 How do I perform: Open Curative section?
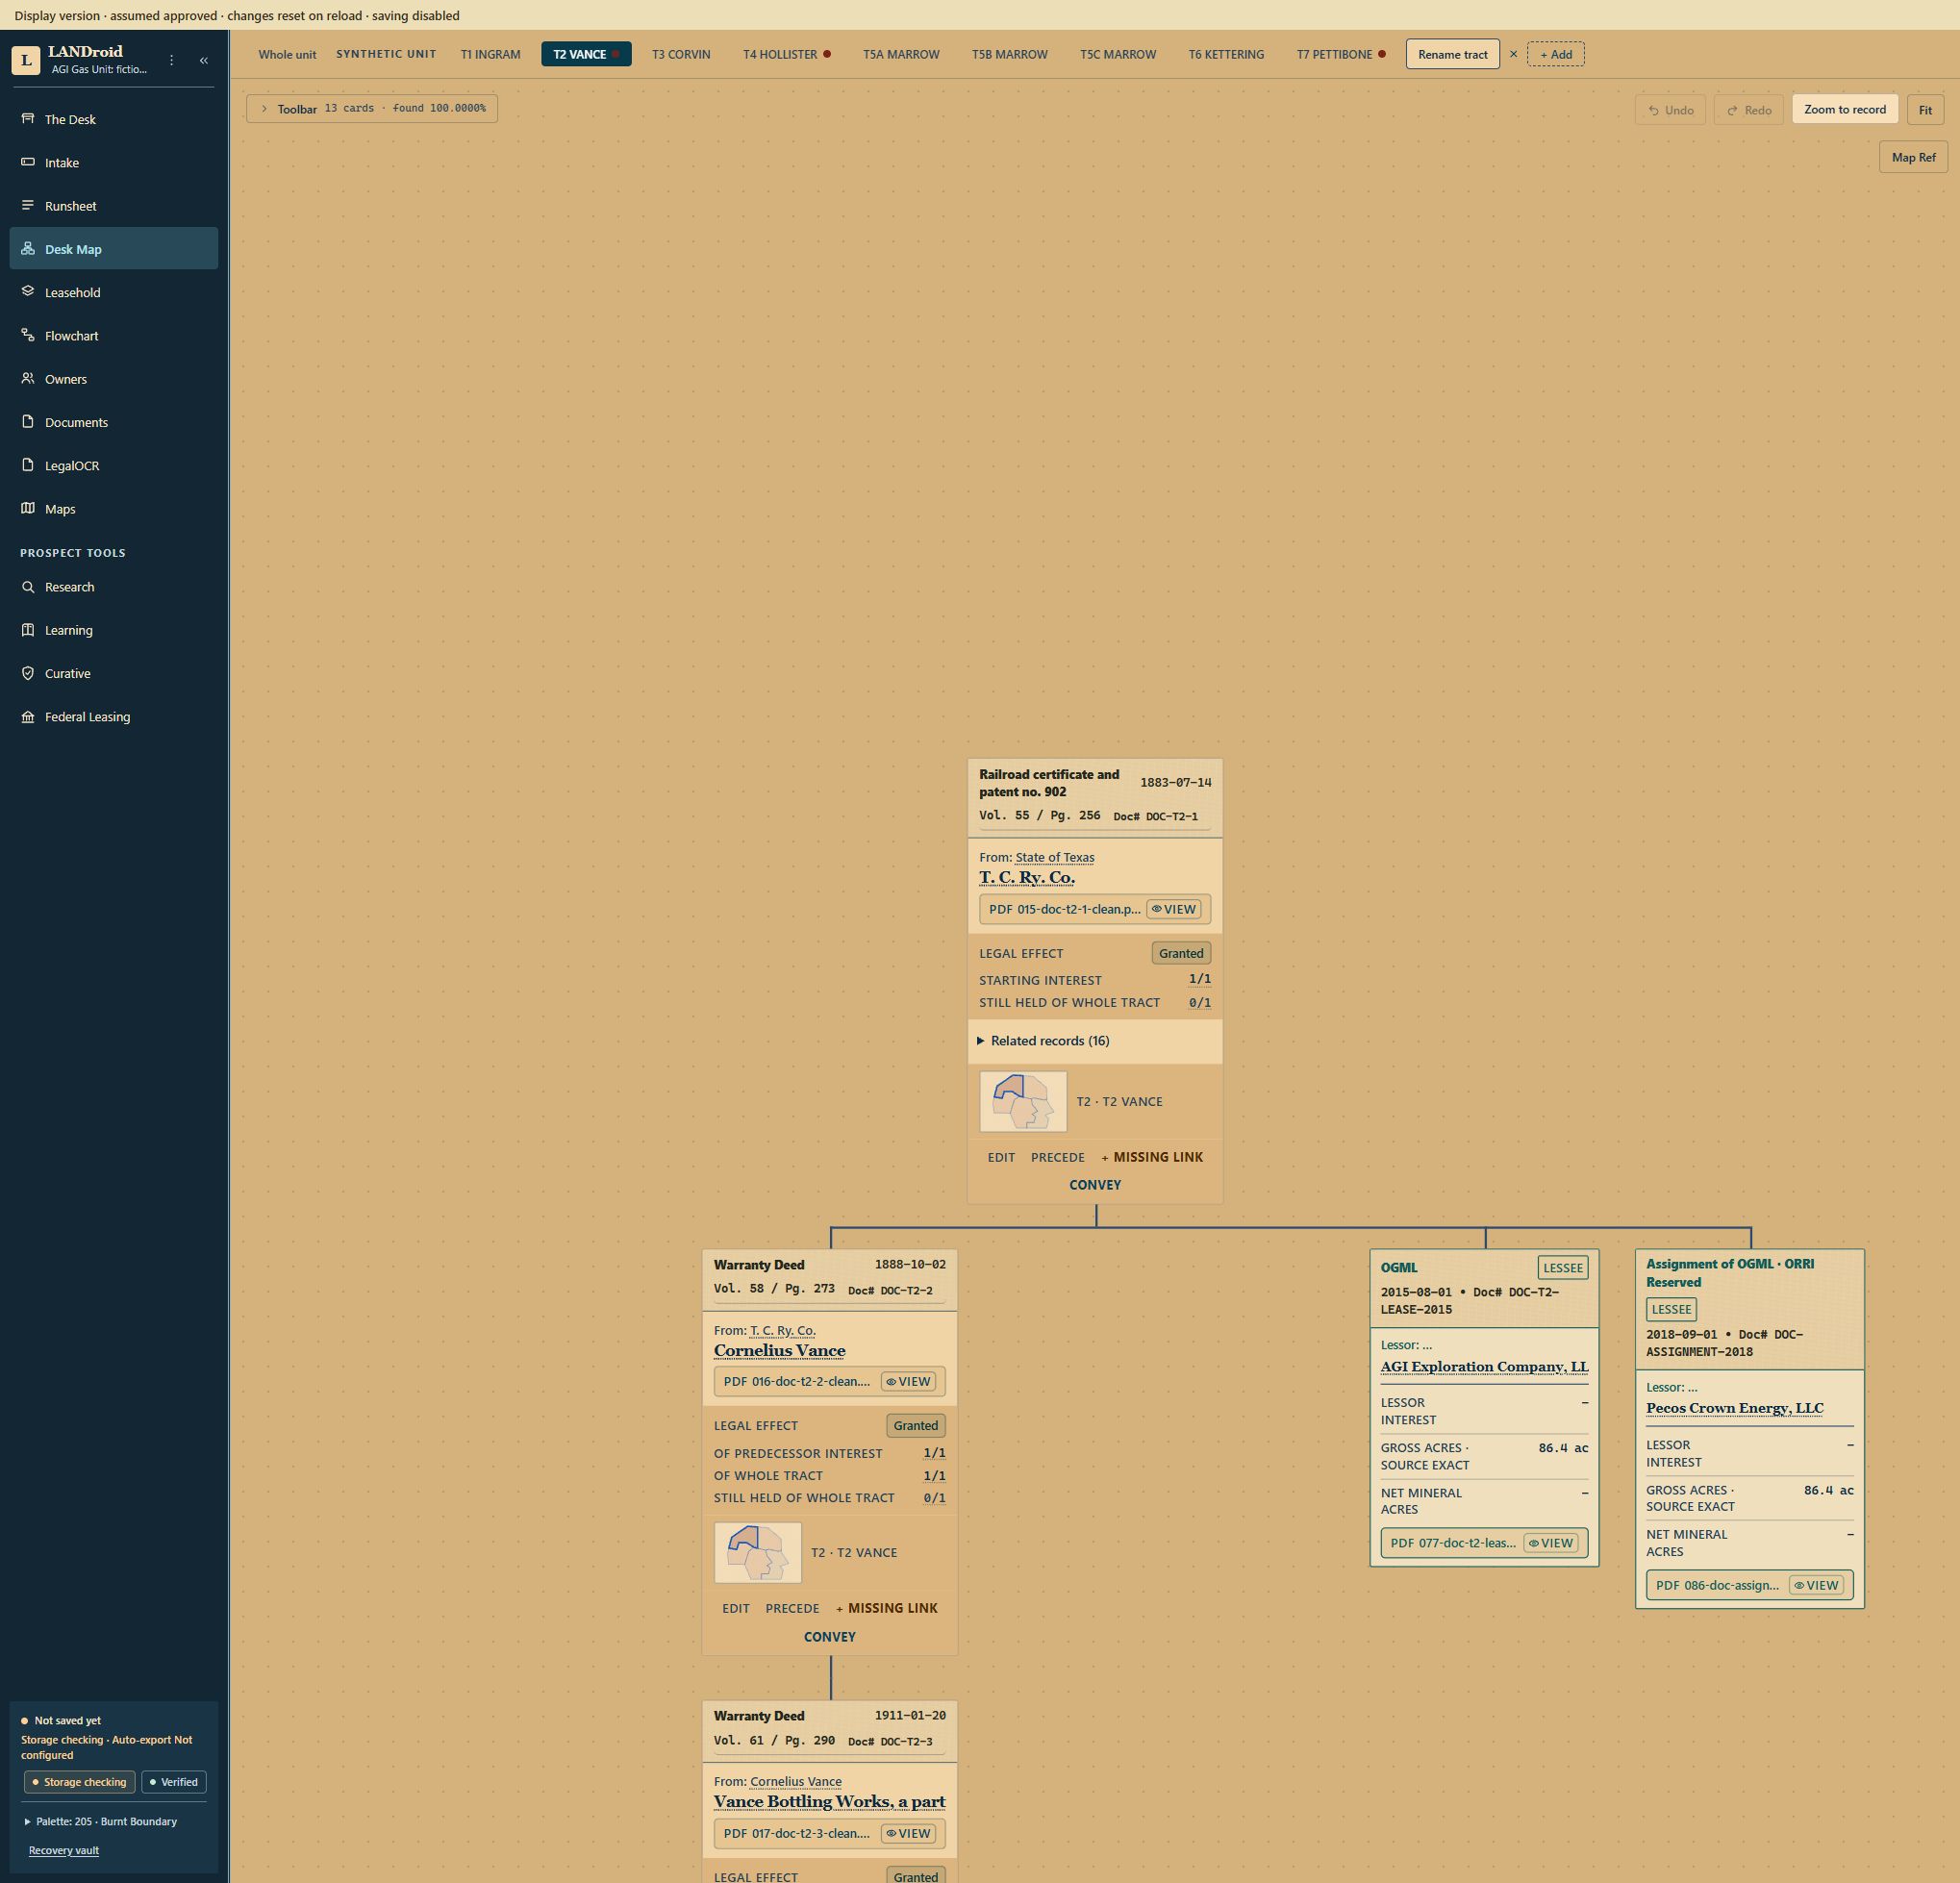pos(113,673)
